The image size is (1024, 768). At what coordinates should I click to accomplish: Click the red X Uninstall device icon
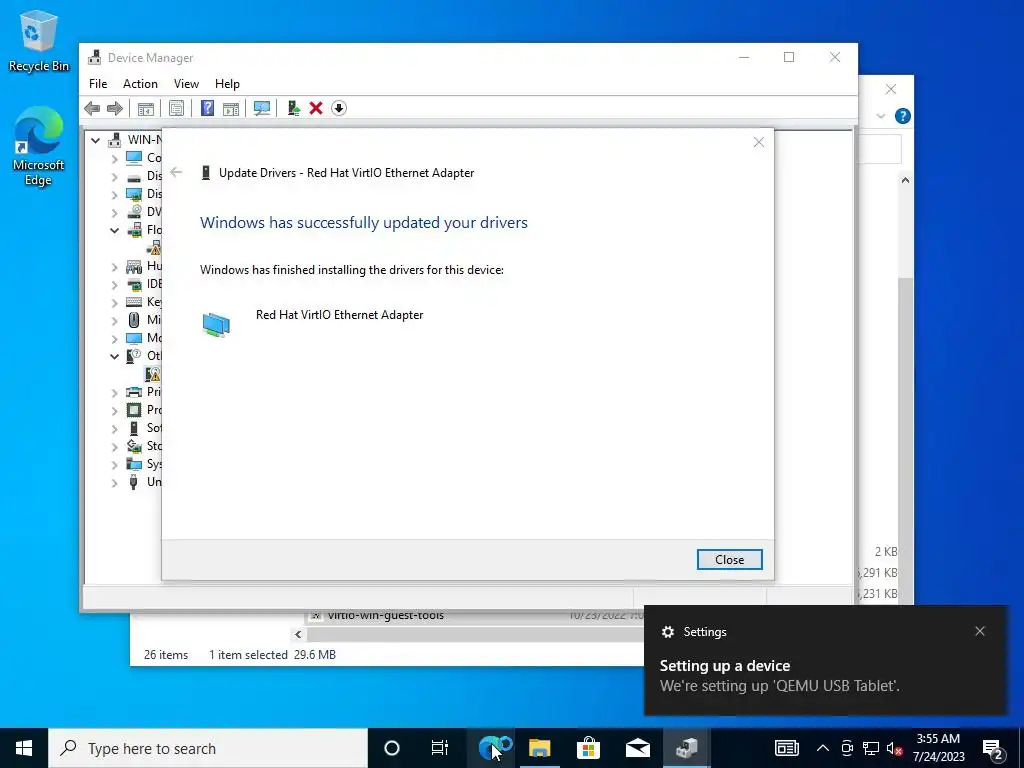coord(316,108)
